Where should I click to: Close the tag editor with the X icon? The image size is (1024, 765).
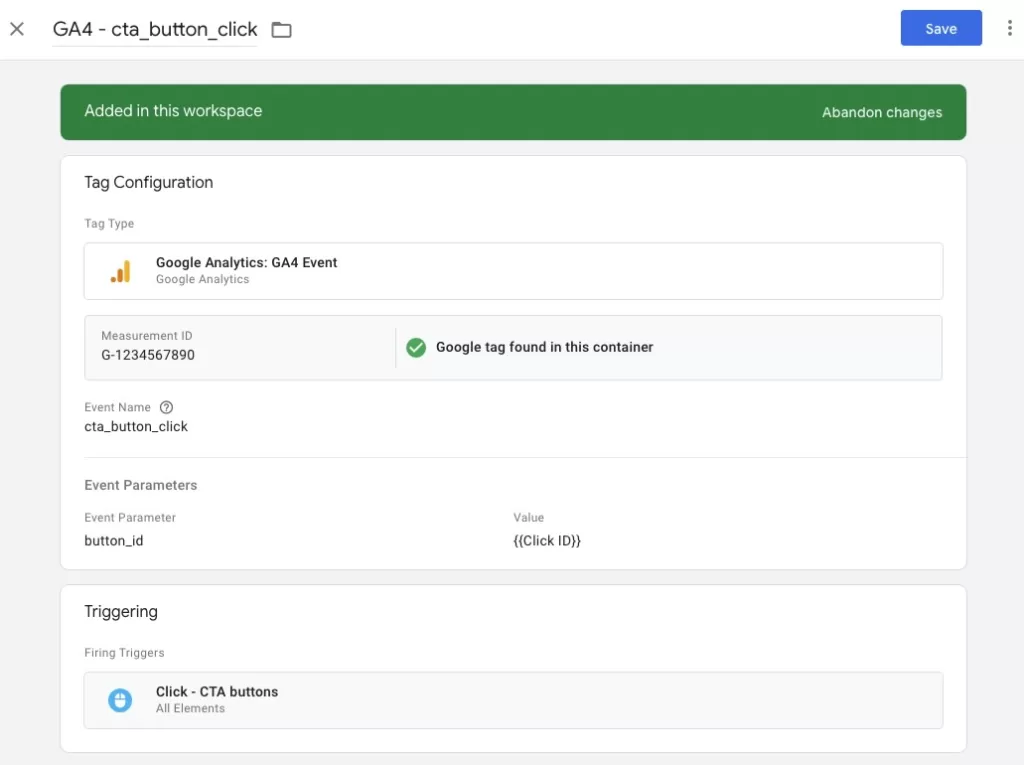coord(17,29)
